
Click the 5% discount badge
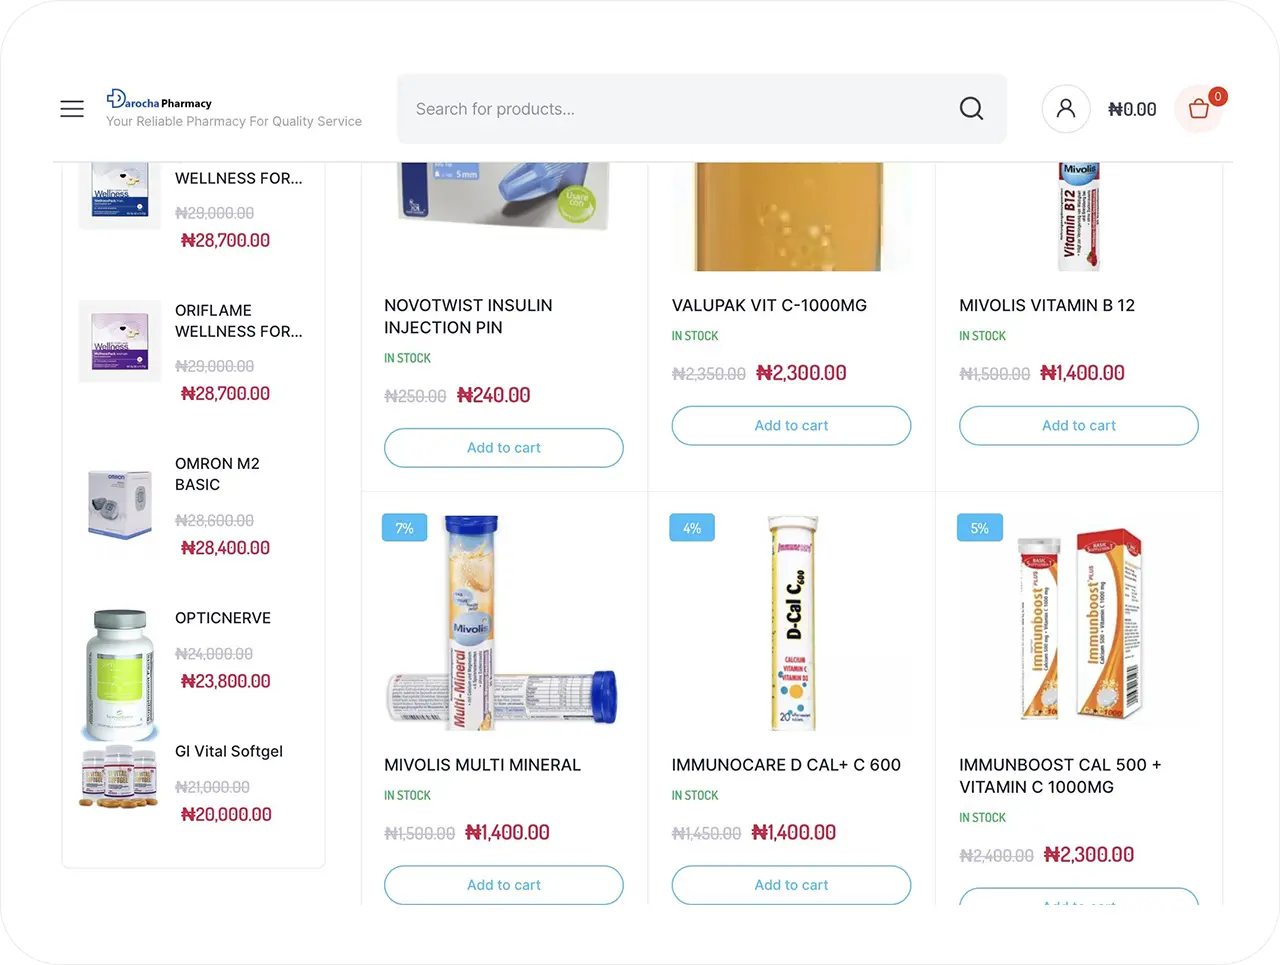pyautogui.click(x=979, y=528)
